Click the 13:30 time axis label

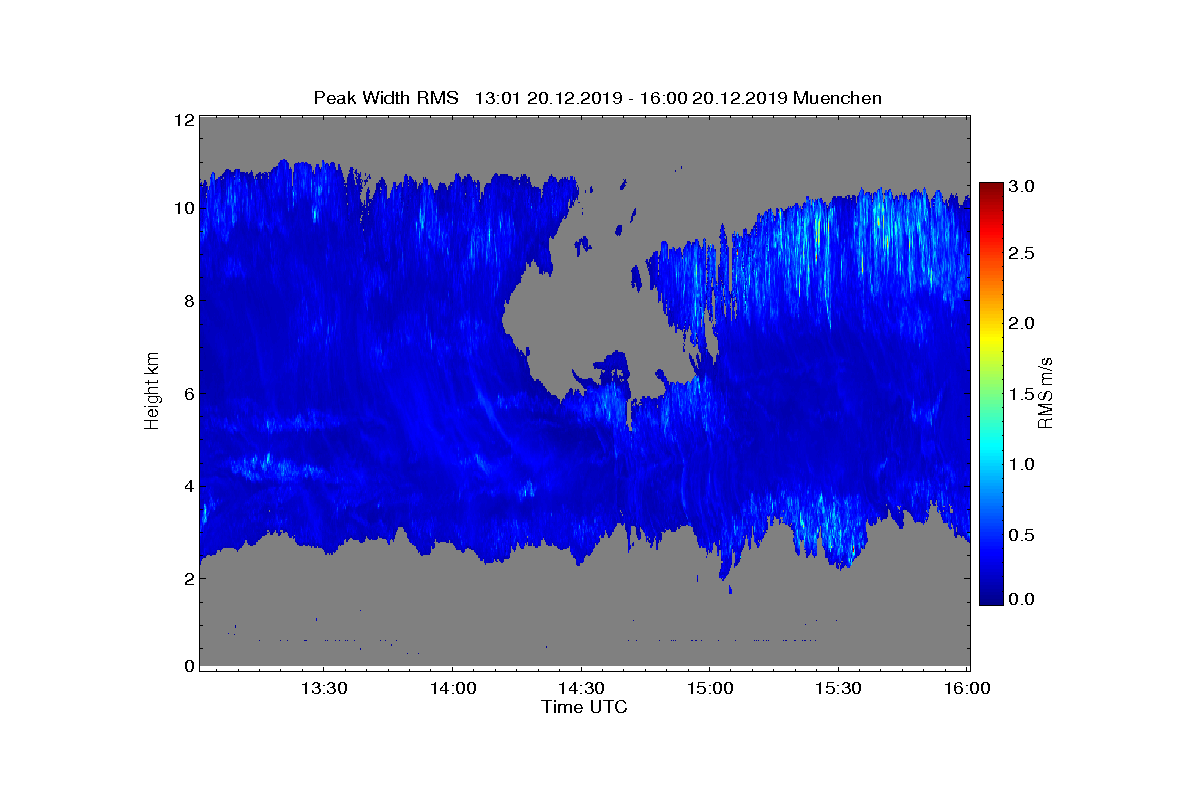(323, 689)
